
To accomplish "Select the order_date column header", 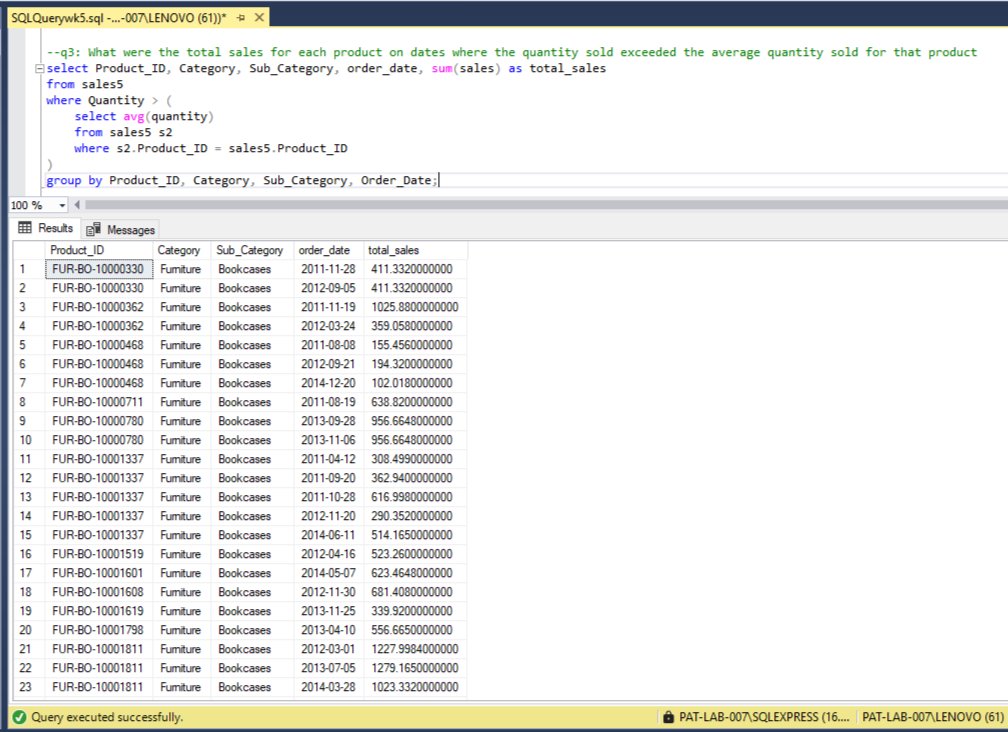I will [x=328, y=250].
